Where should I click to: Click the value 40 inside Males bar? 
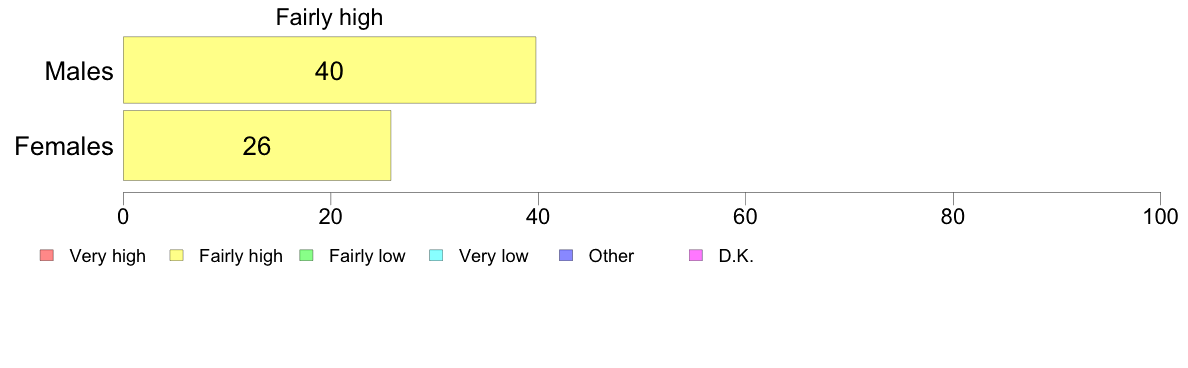[x=329, y=71]
